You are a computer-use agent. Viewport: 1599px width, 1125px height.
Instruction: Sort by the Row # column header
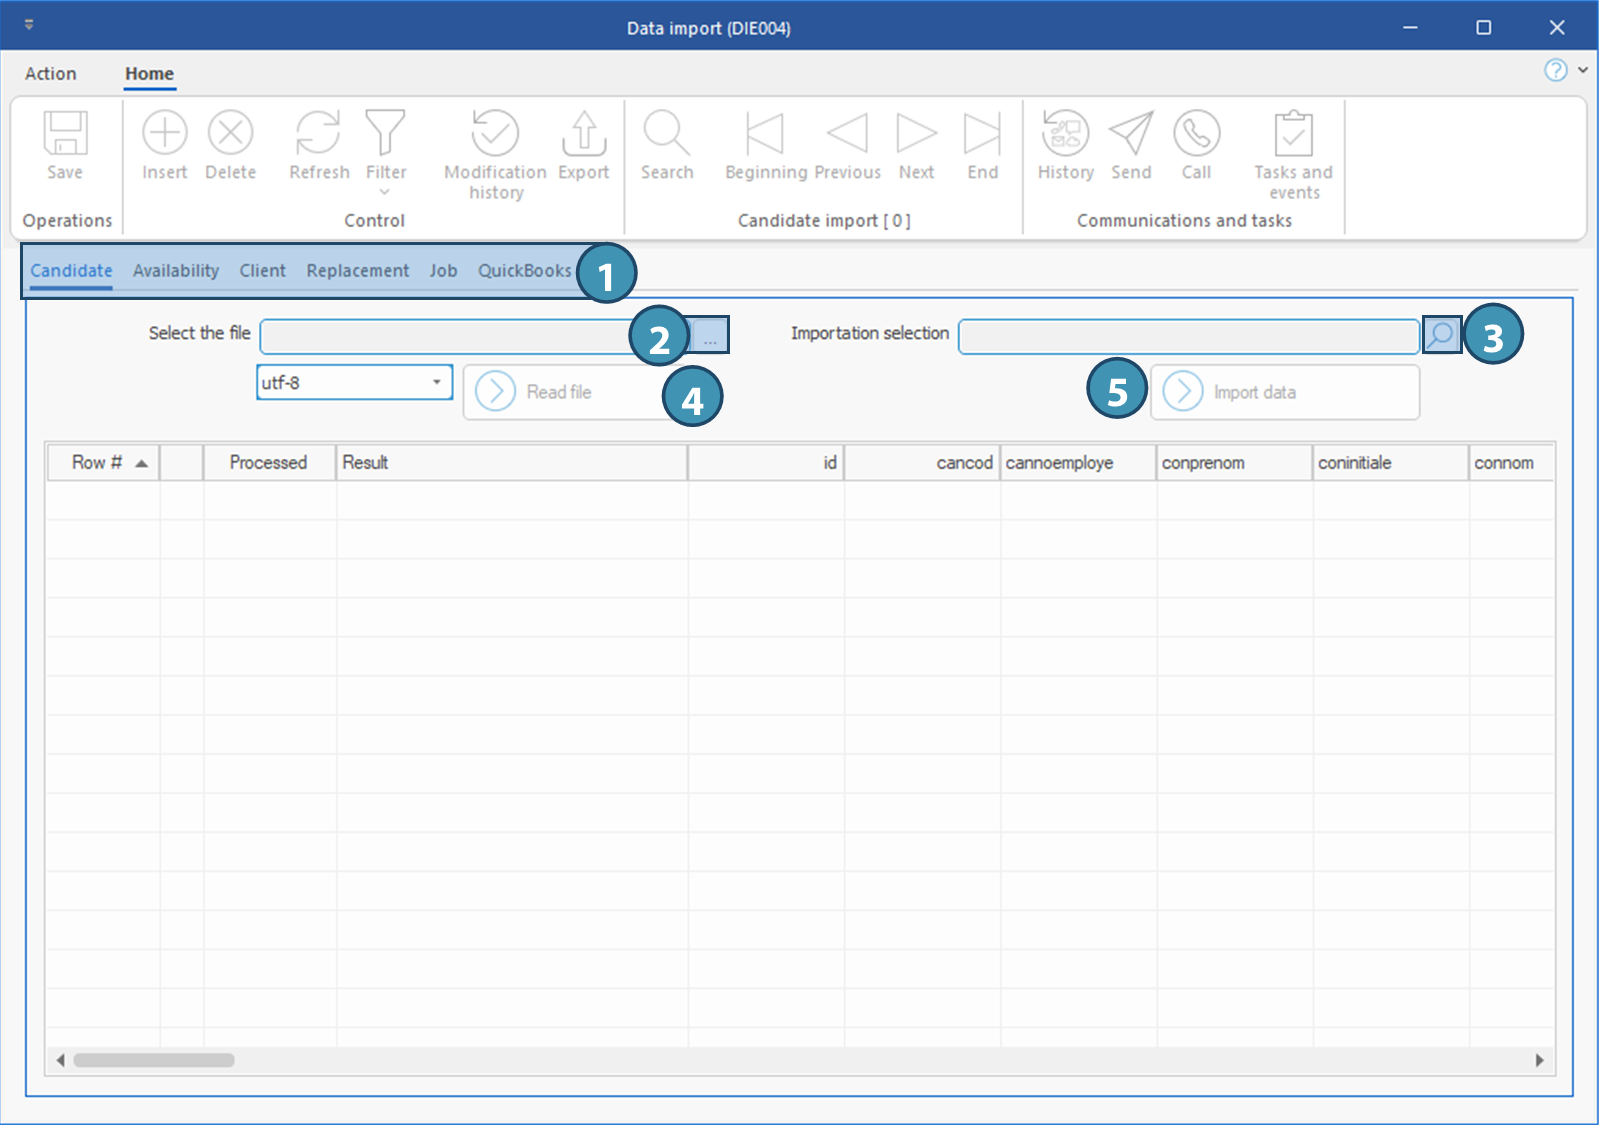coord(97,463)
